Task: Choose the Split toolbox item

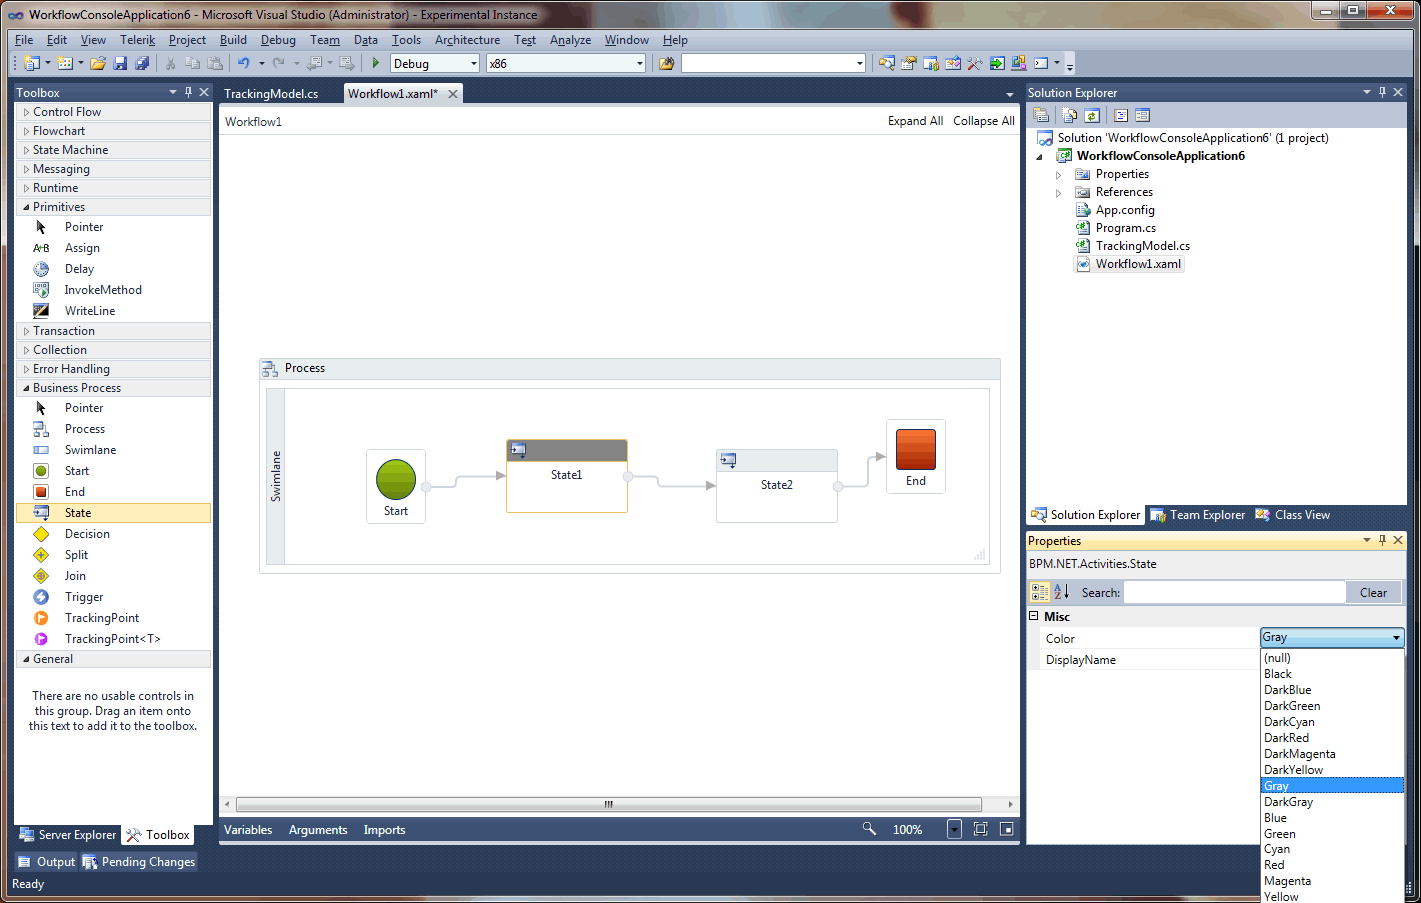Action: click(76, 555)
